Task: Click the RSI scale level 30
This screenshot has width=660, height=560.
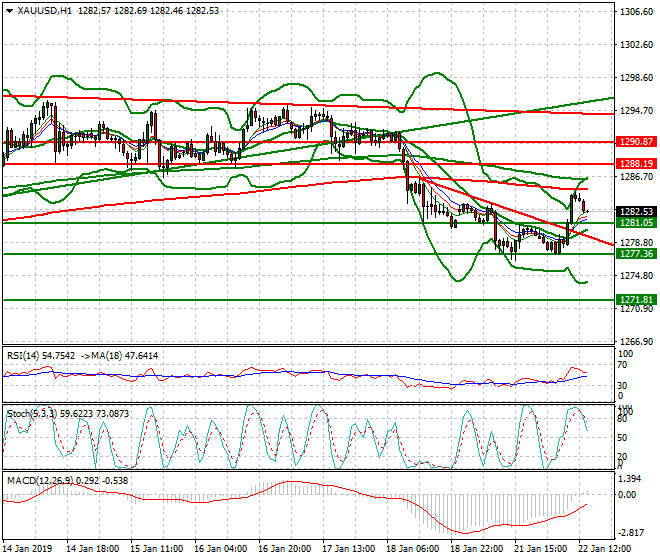Action: pyautogui.click(x=622, y=386)
